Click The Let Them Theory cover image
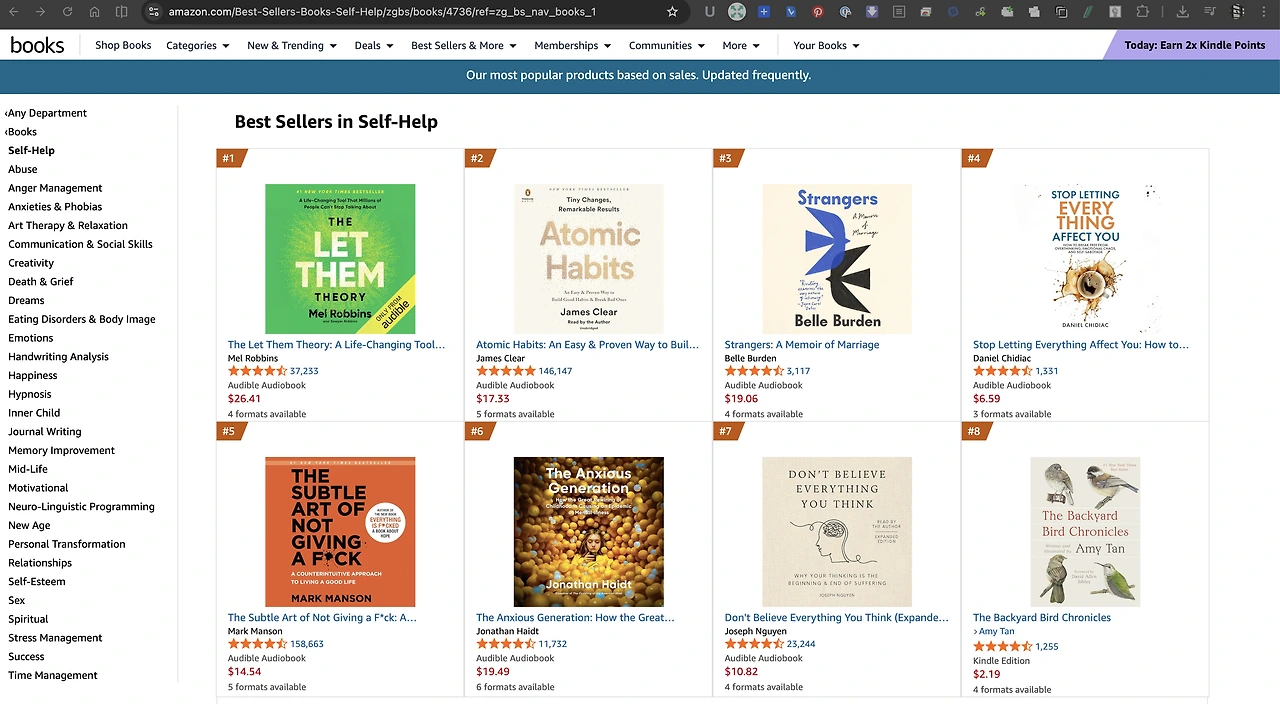The width and height of the screenshot is (1280, 704). coord(340,258)
